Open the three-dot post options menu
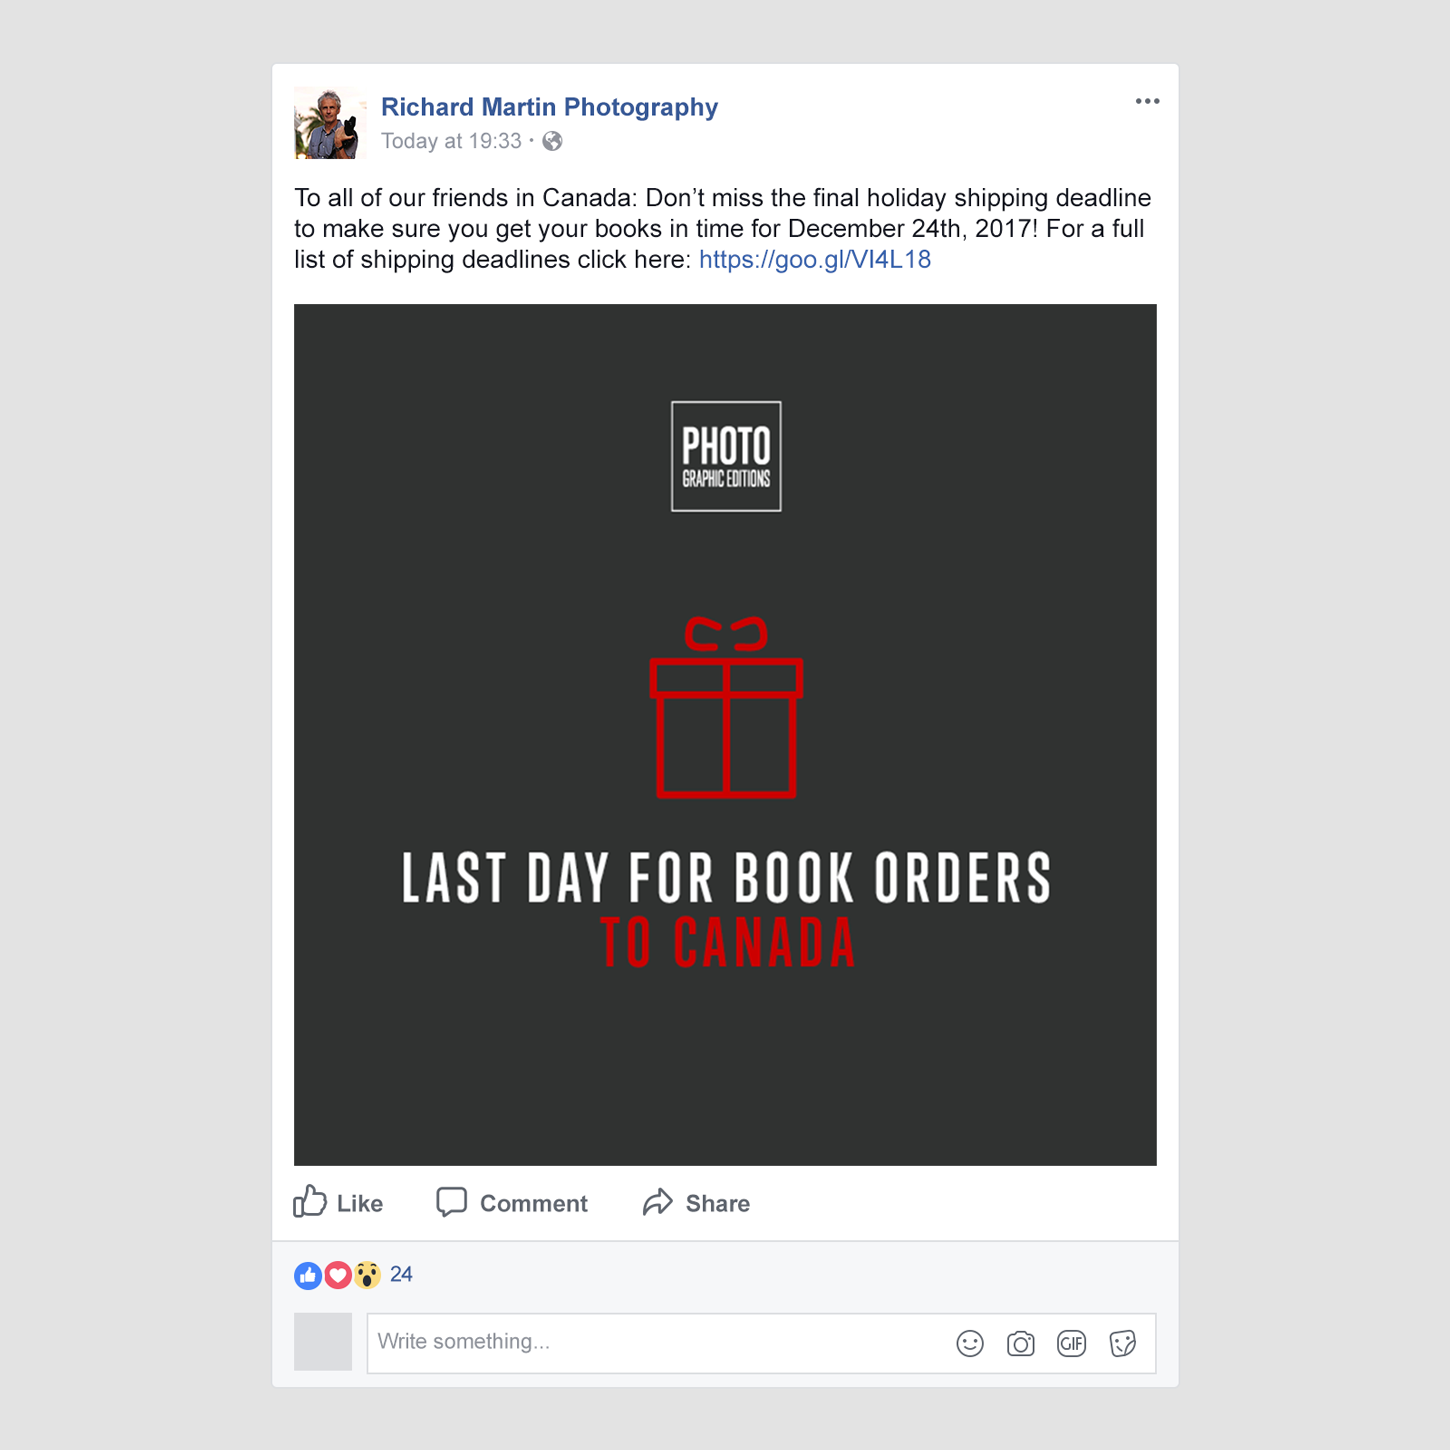 pos(1147,101)
